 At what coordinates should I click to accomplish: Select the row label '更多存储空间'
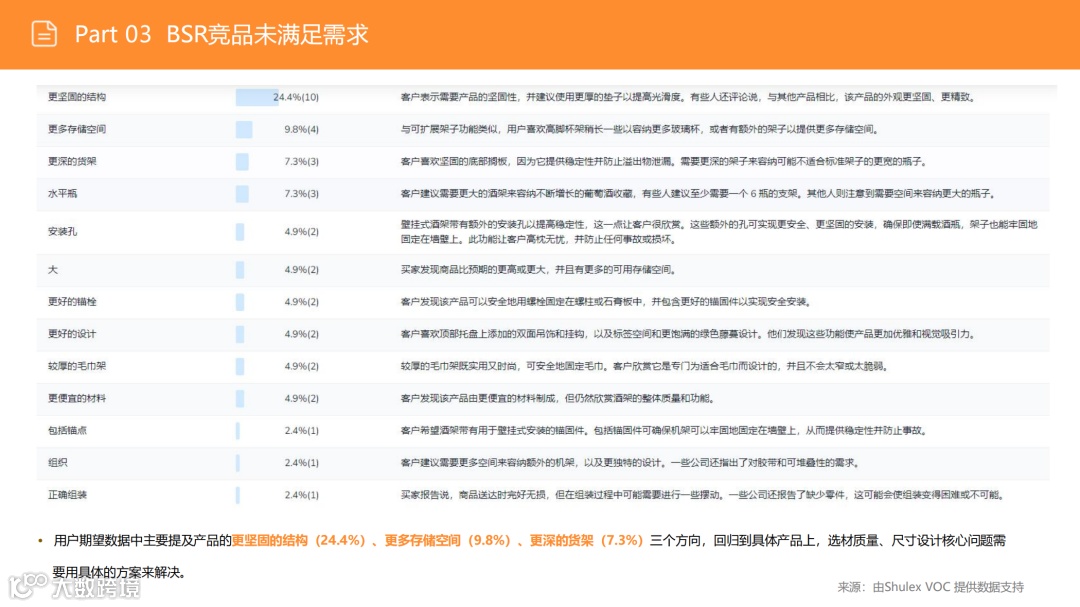(x=76, y=130)
